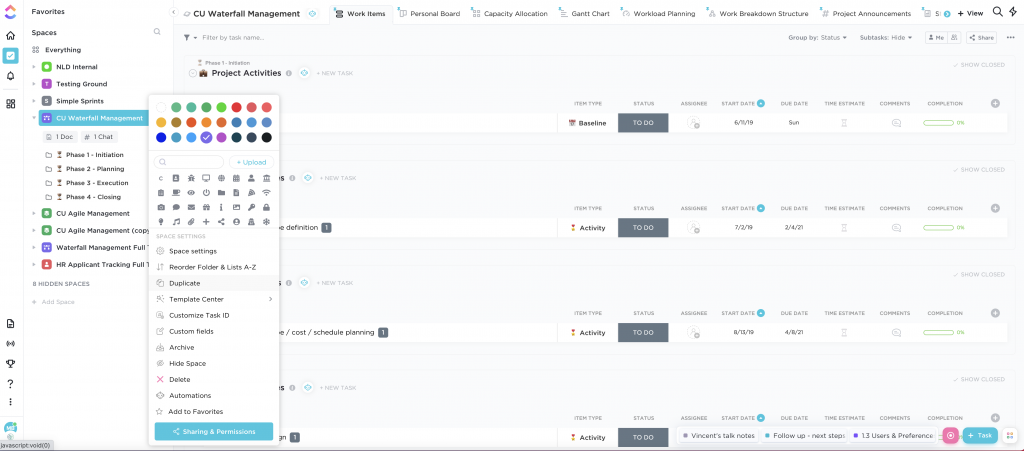Viewport: 1024px width, 451px height.
Task: Pick the bug icon for the space
Action: point(191,178)
